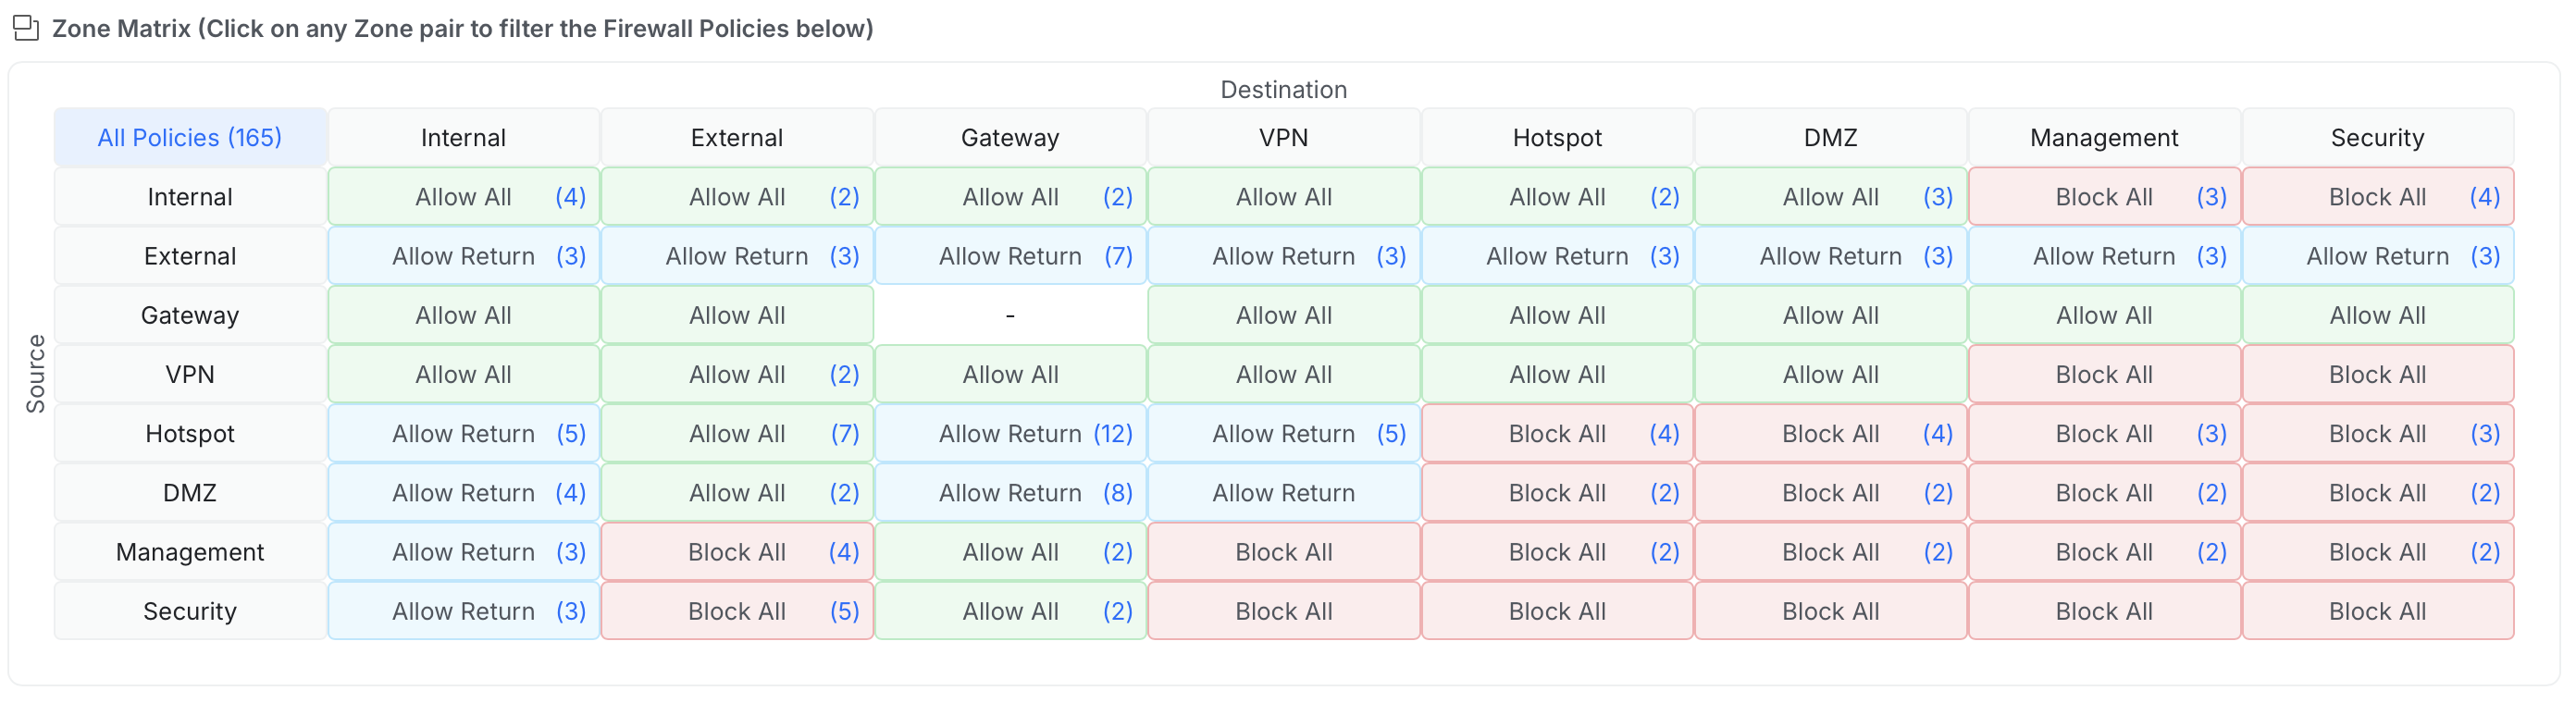Viewport: 2576px width, 703px height.
Task: Click Hotspot to External Allow All (7)
Action: pyautogui.click(x=737, y=433)
